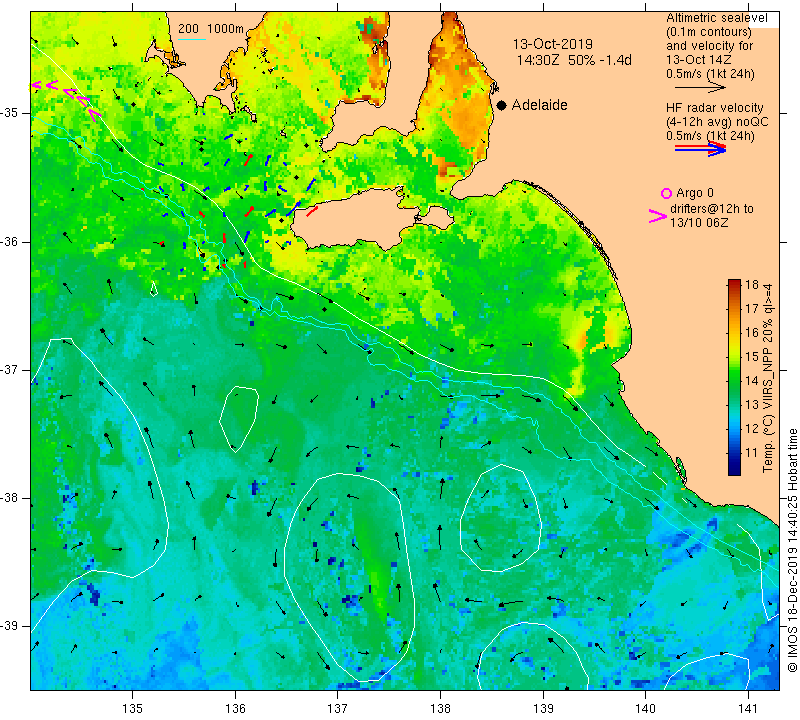Click the latitude axis label -37
Viewport: 800px width, 720px height.
(10, 369)
